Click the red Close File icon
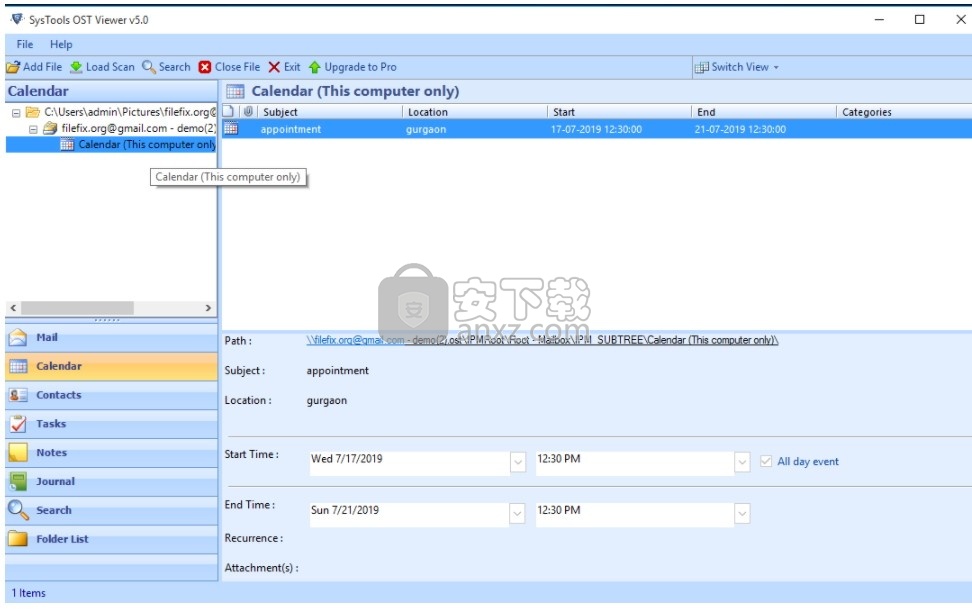972x609 pixels. [x=205, y=67]
